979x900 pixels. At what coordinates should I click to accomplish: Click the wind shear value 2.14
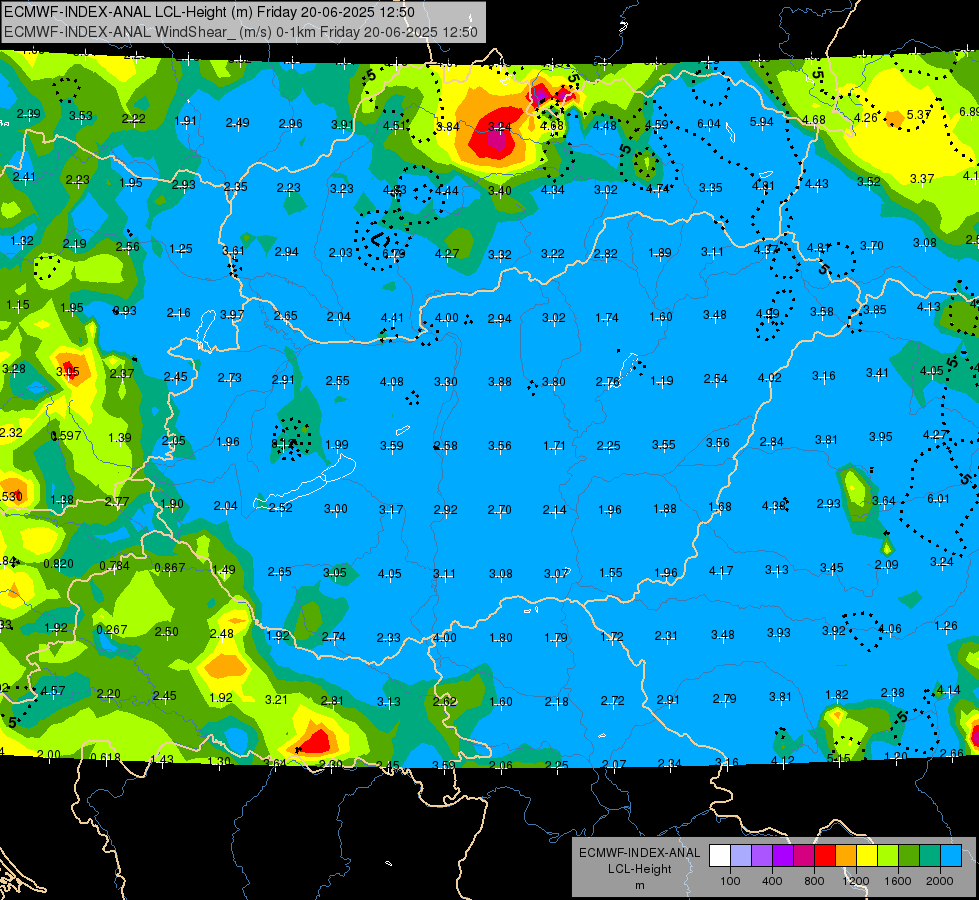[x=554, y=510]
